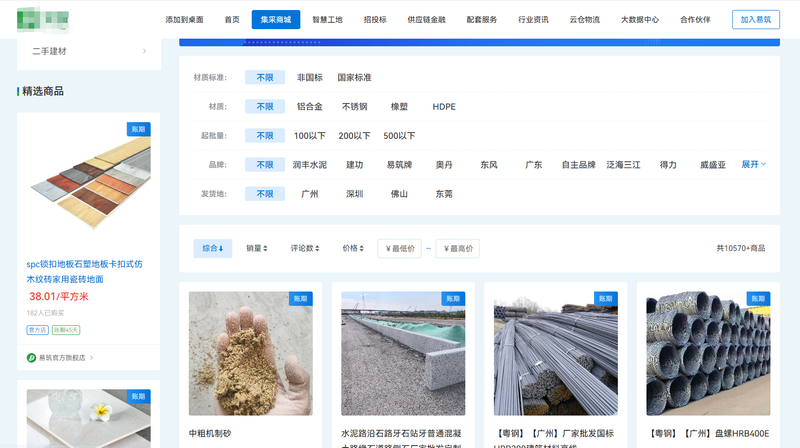Open the spc锁扣地板 flooring product image

click(88, 183)
